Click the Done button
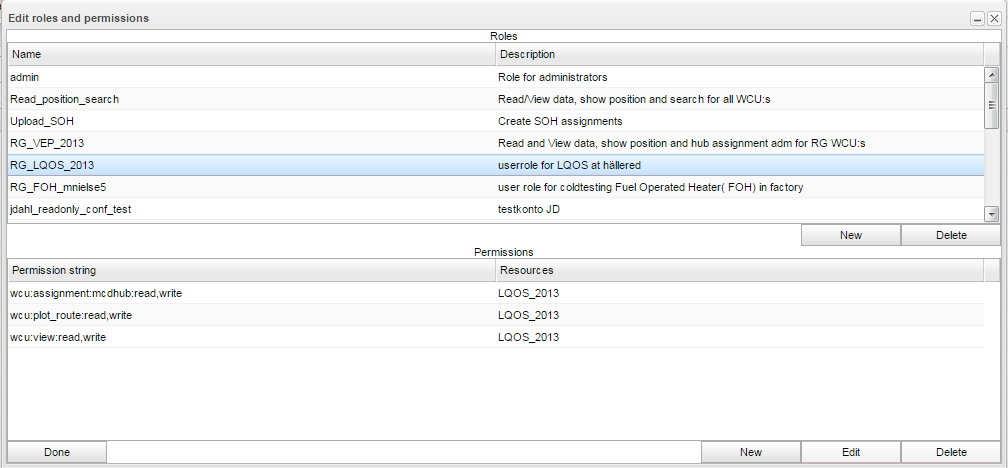Viewport: 1008px width, 468px height. [57, 452]
